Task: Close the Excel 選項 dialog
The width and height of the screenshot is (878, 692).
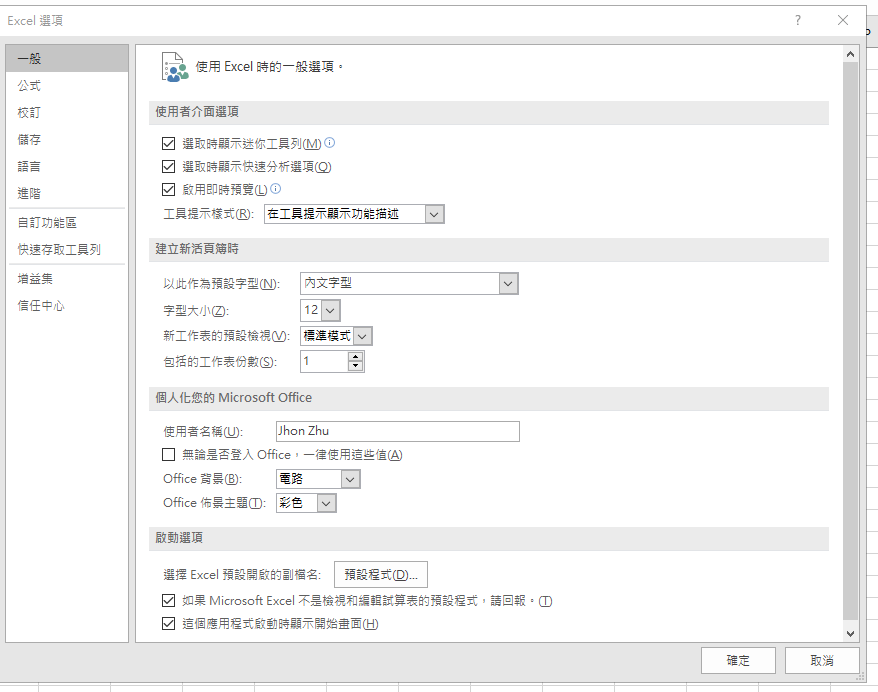Action: [x=843, y=21]
